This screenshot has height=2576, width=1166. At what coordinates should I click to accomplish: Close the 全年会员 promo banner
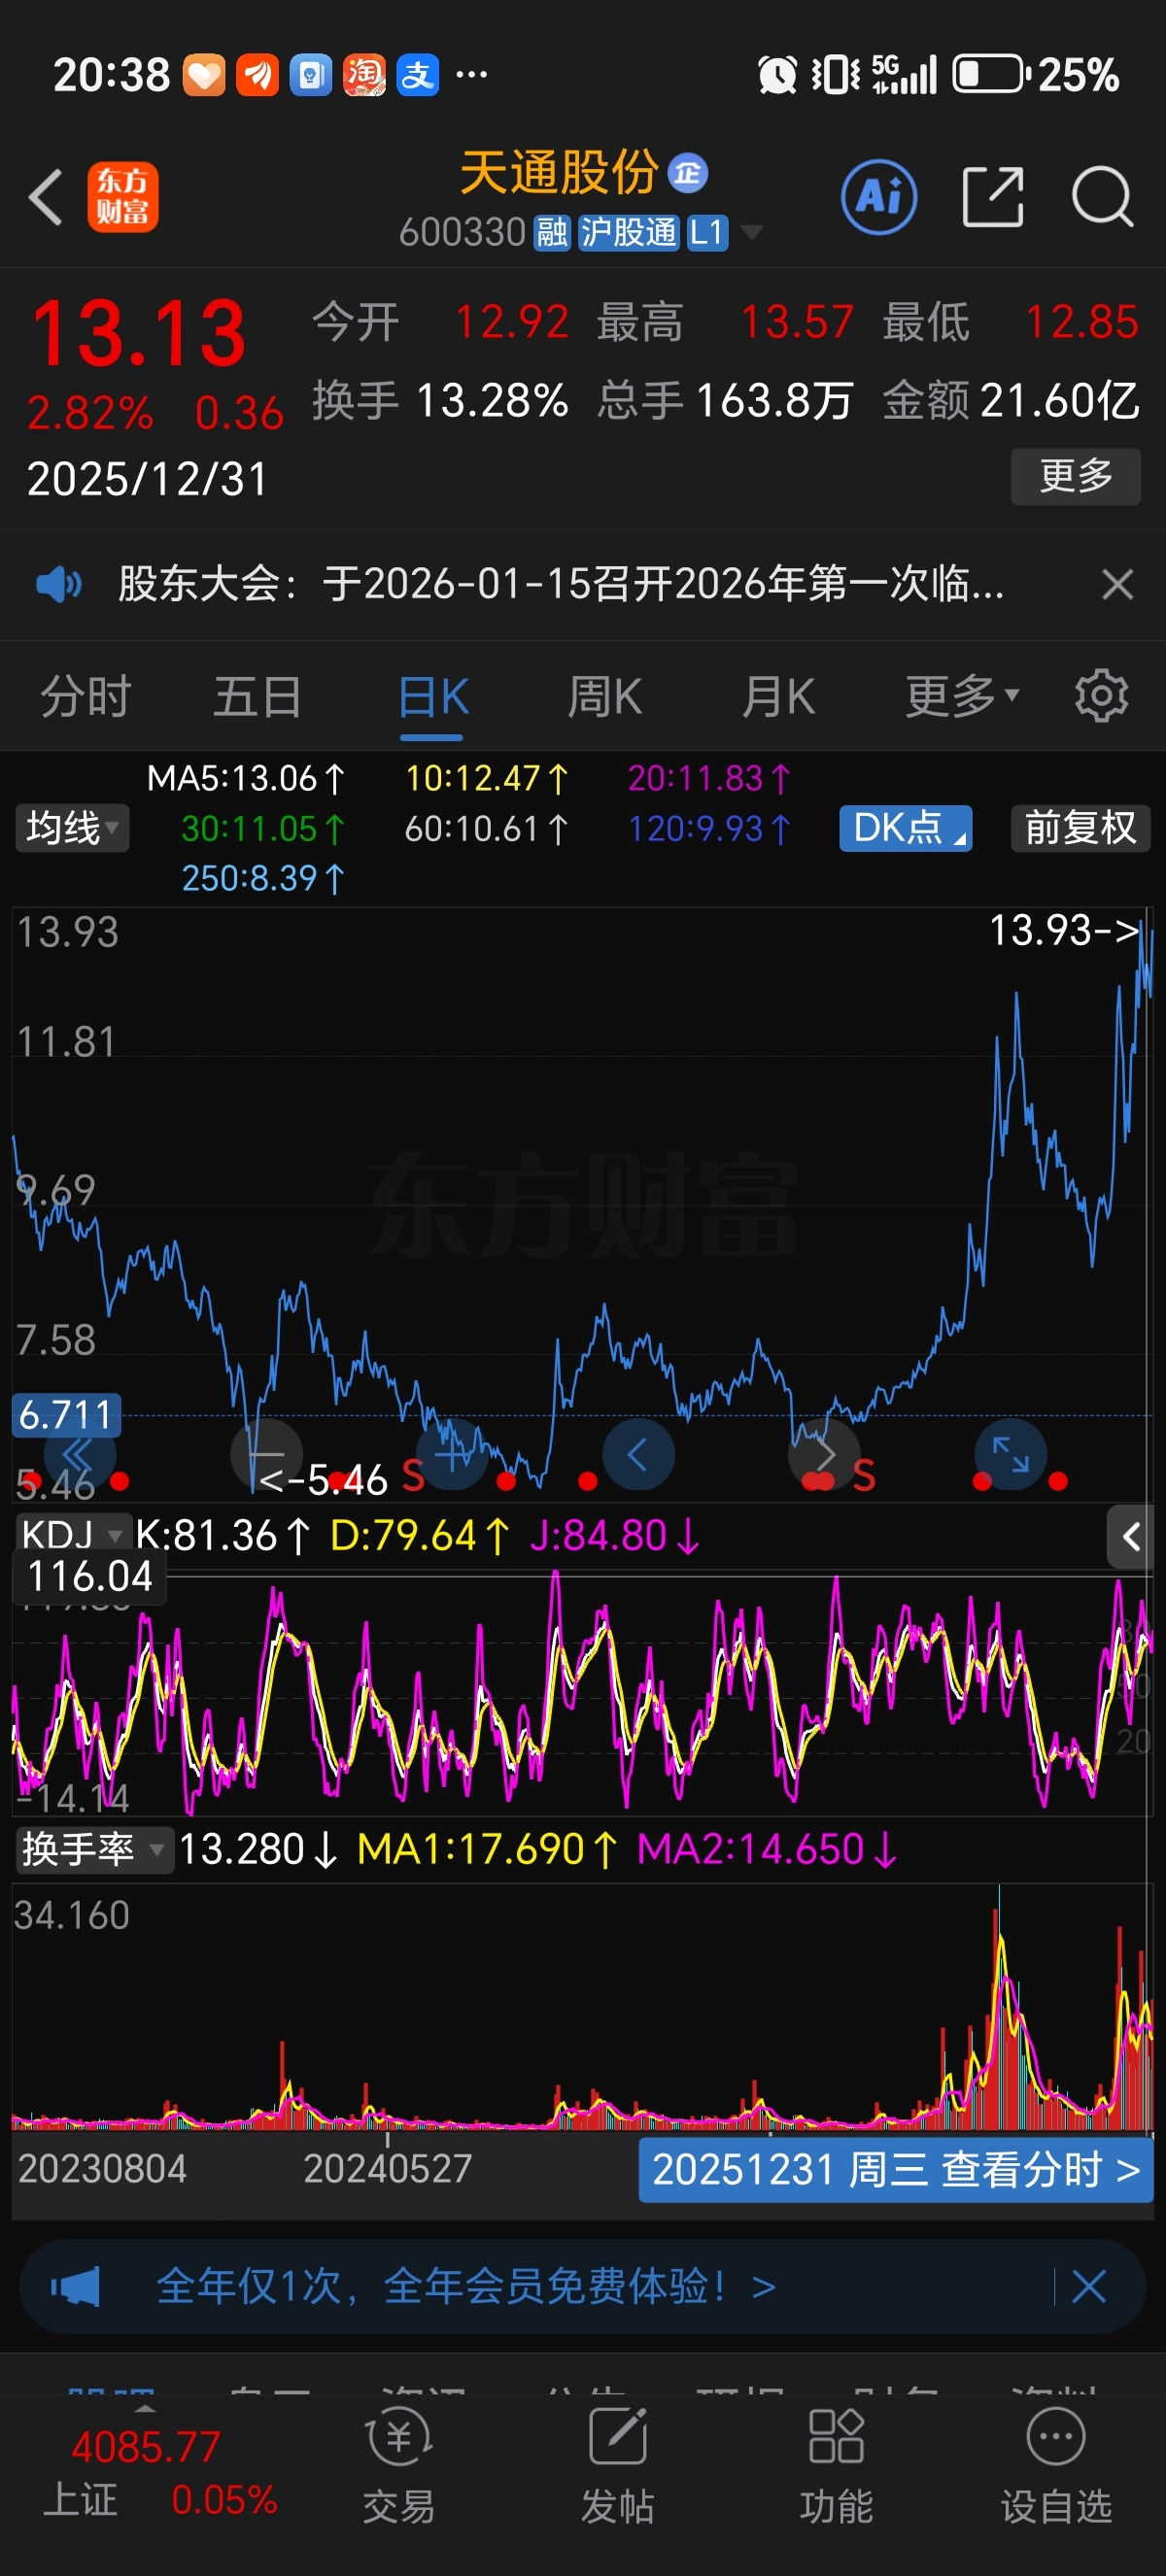click(x=1089, y=2286)
